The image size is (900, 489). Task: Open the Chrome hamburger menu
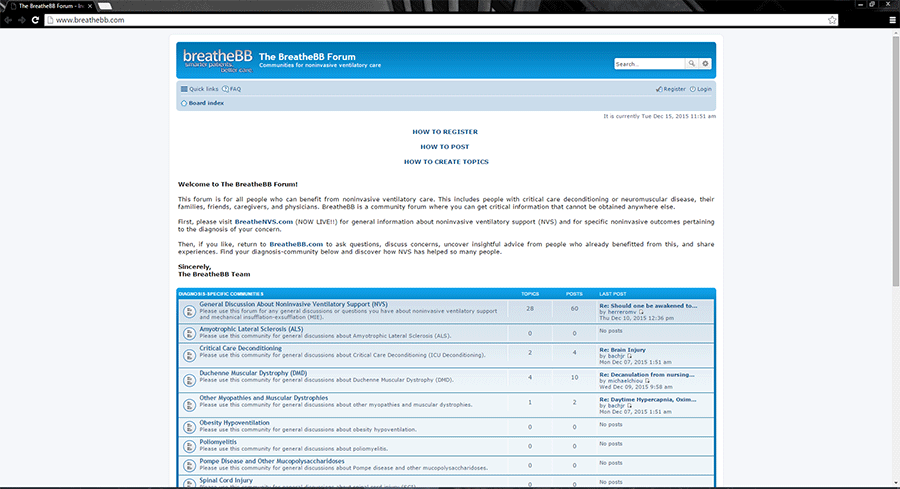click(x=893, y=20)
